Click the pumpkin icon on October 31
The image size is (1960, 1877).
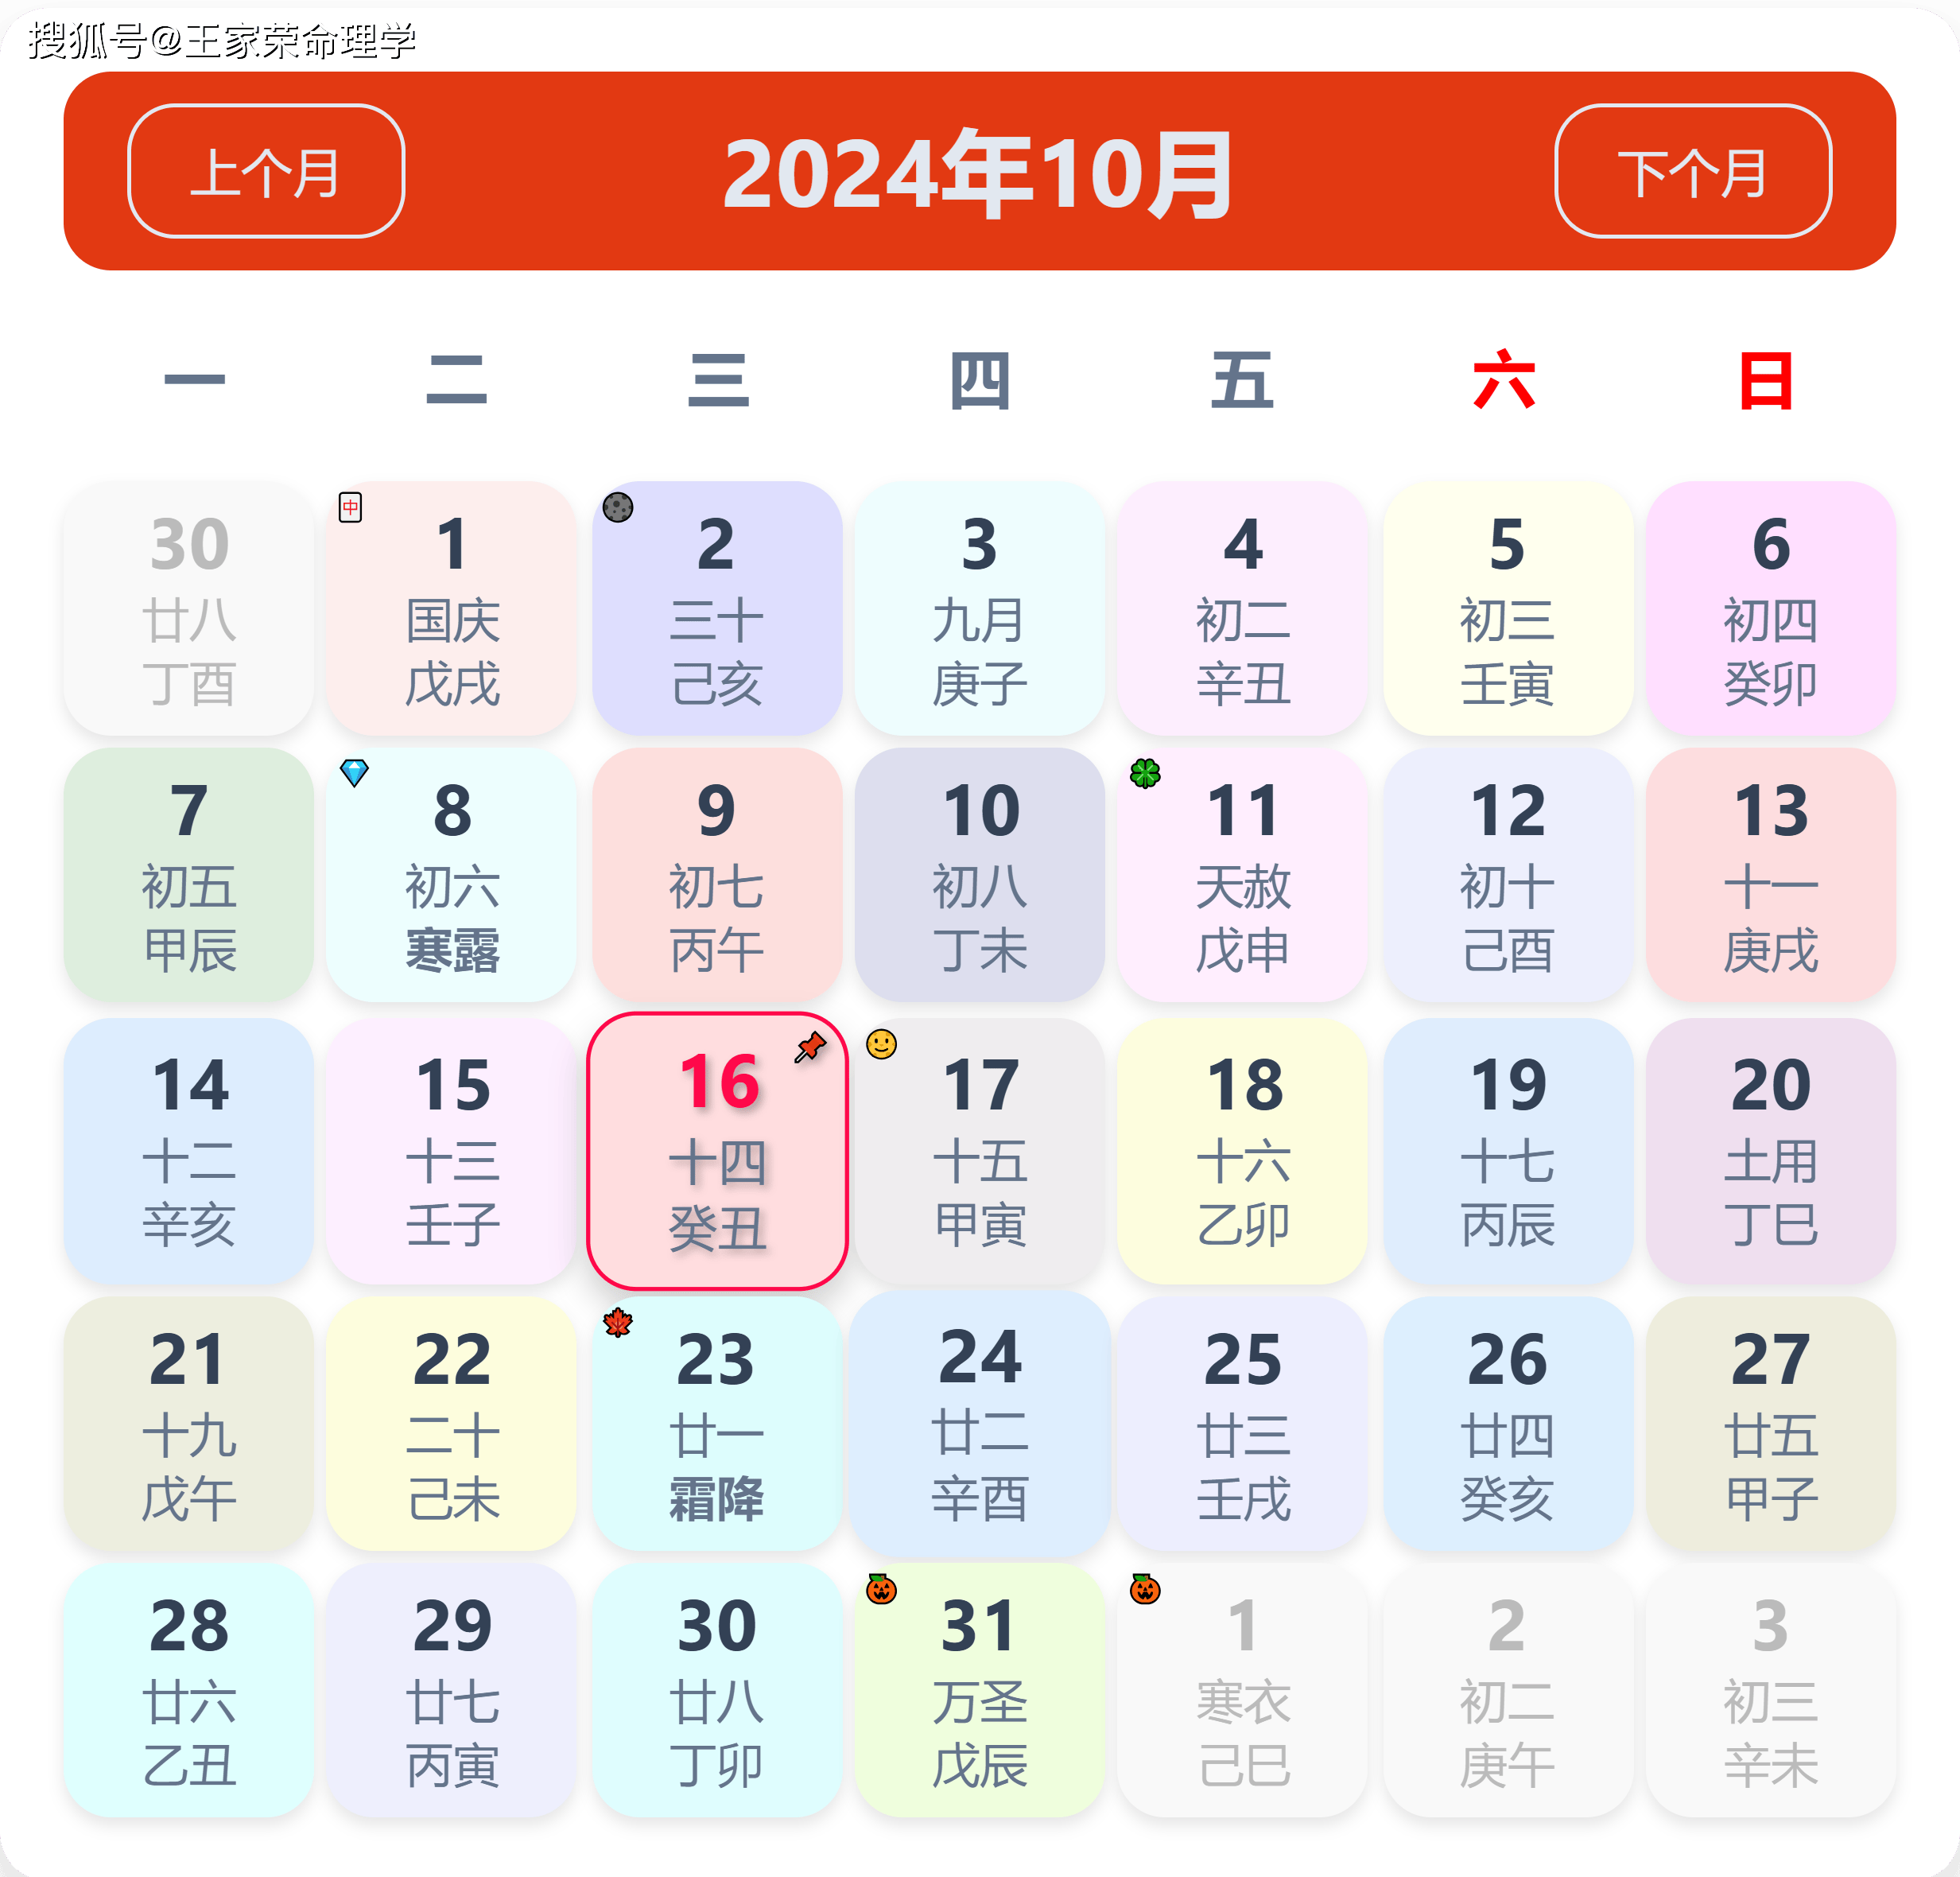[881, 1588]
